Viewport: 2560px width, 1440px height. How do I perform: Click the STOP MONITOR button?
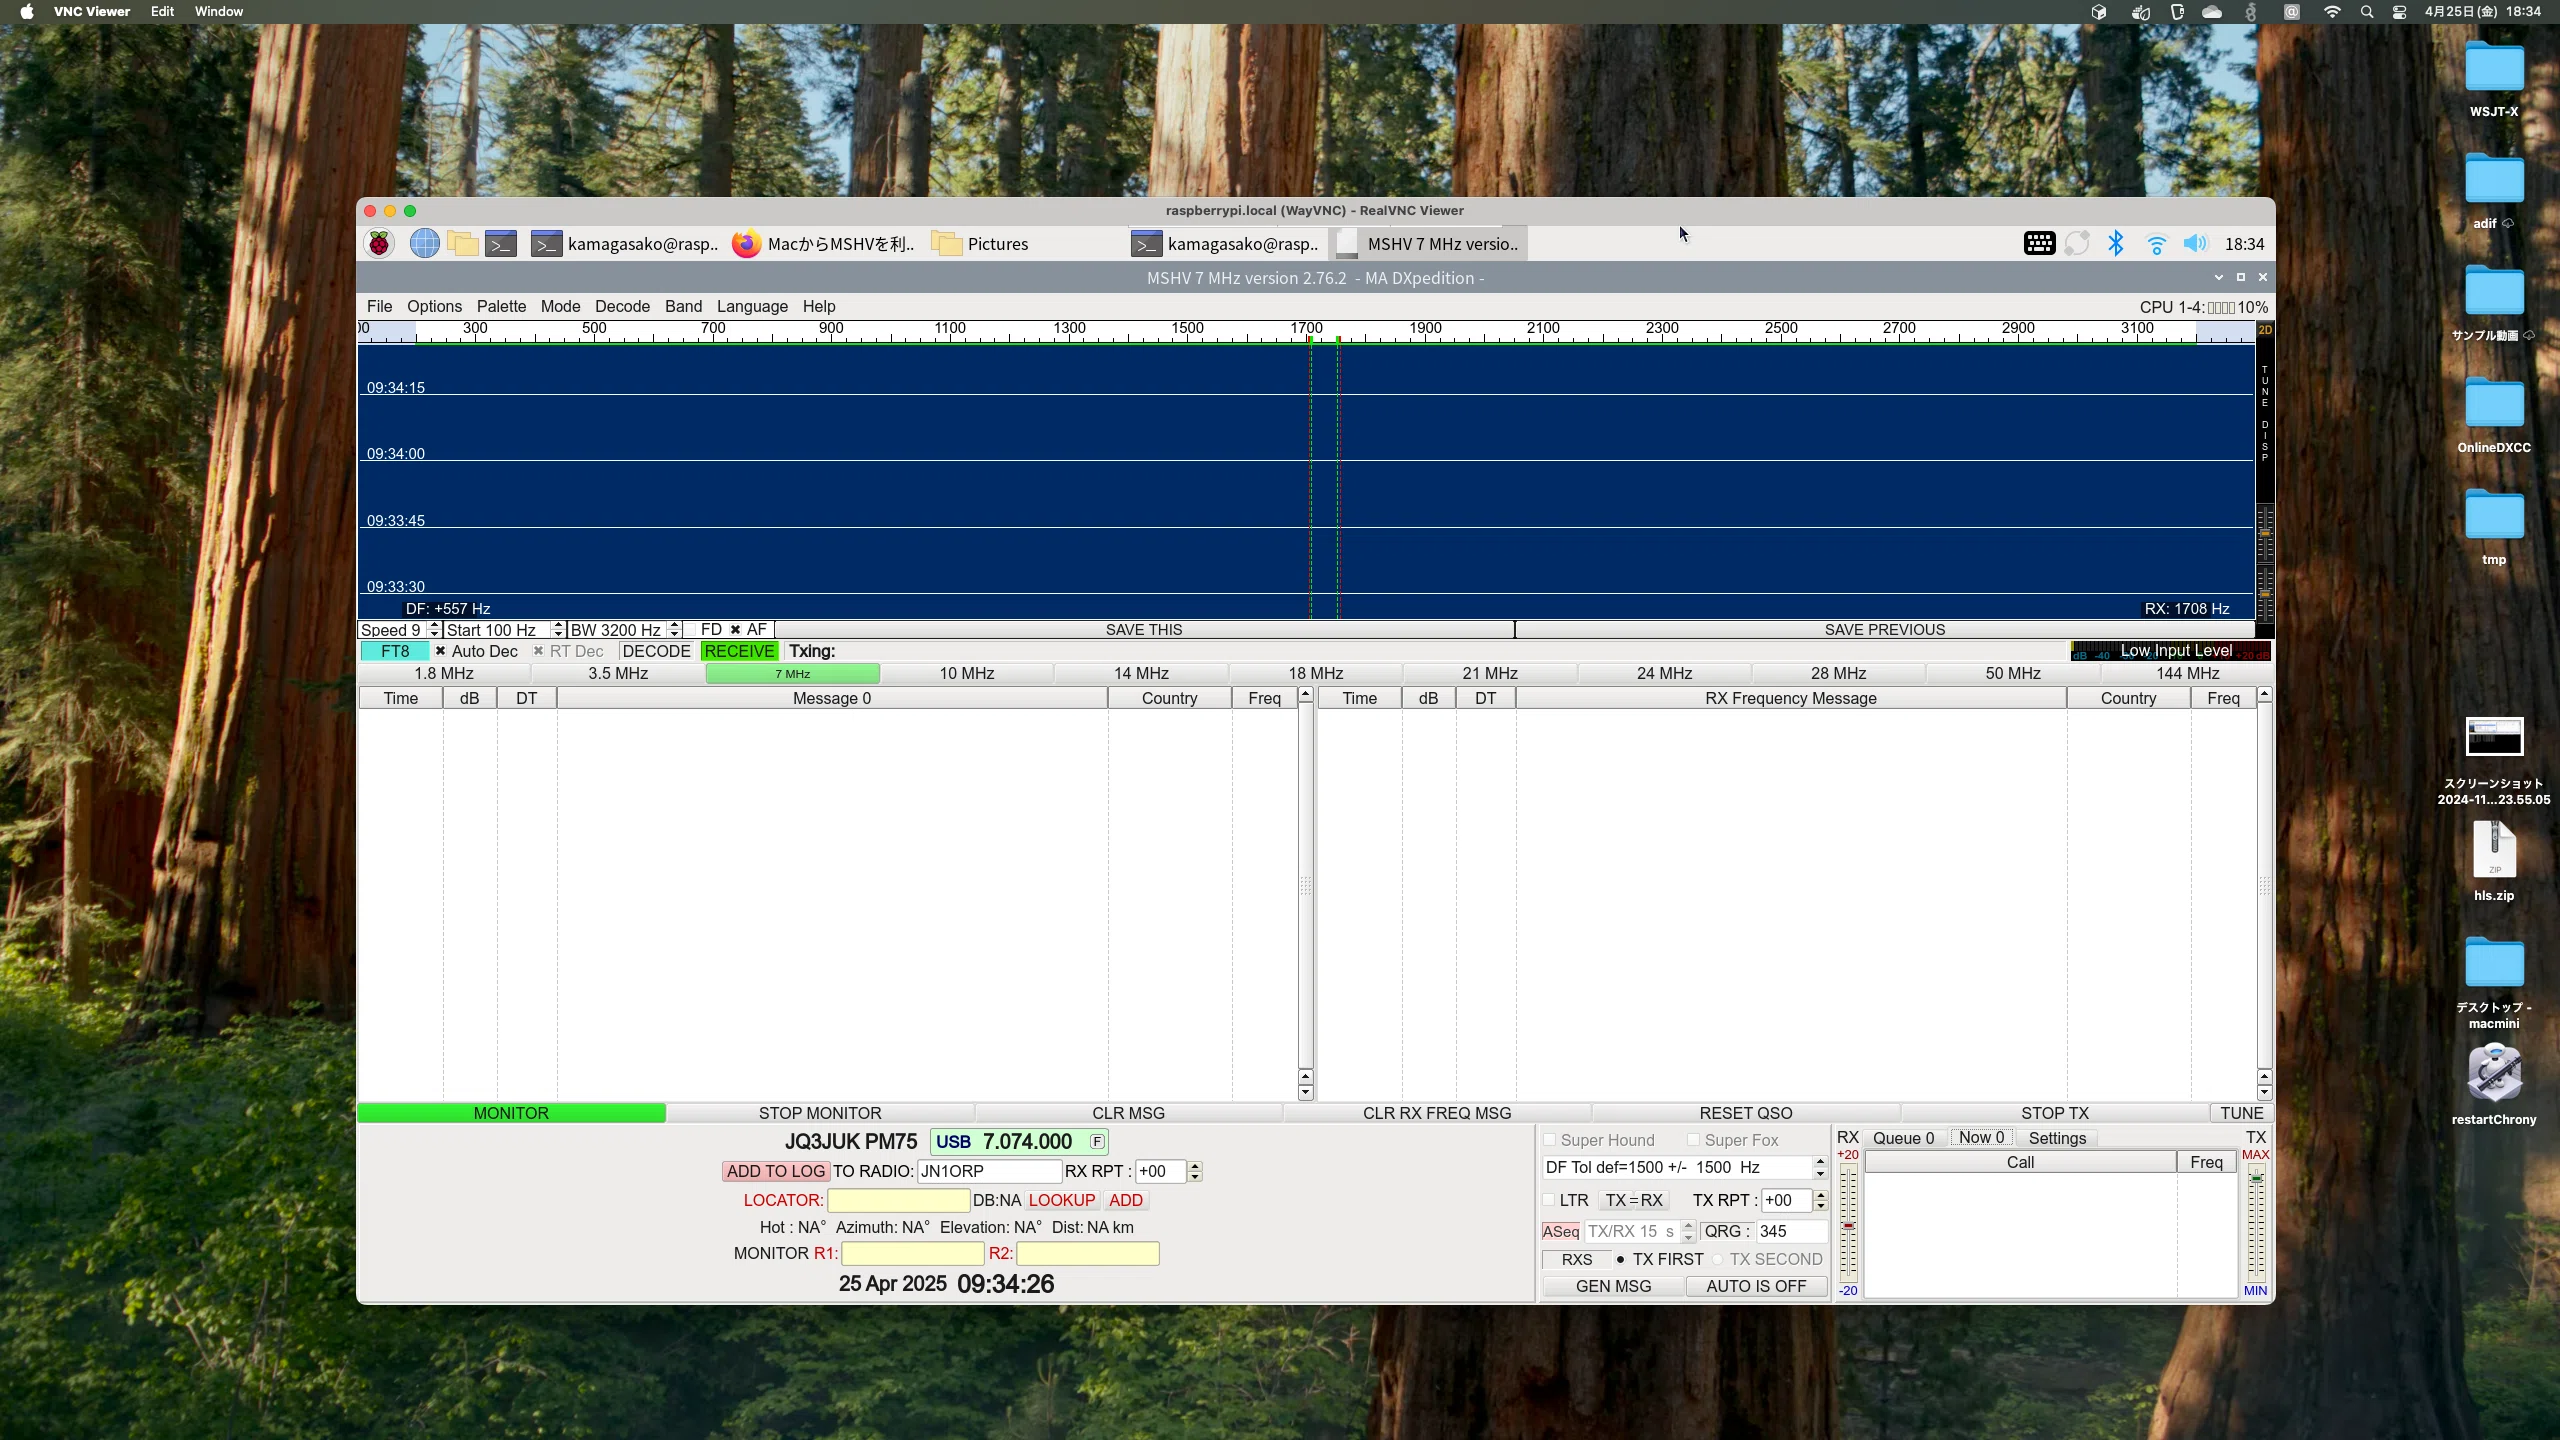point(820,1113)
